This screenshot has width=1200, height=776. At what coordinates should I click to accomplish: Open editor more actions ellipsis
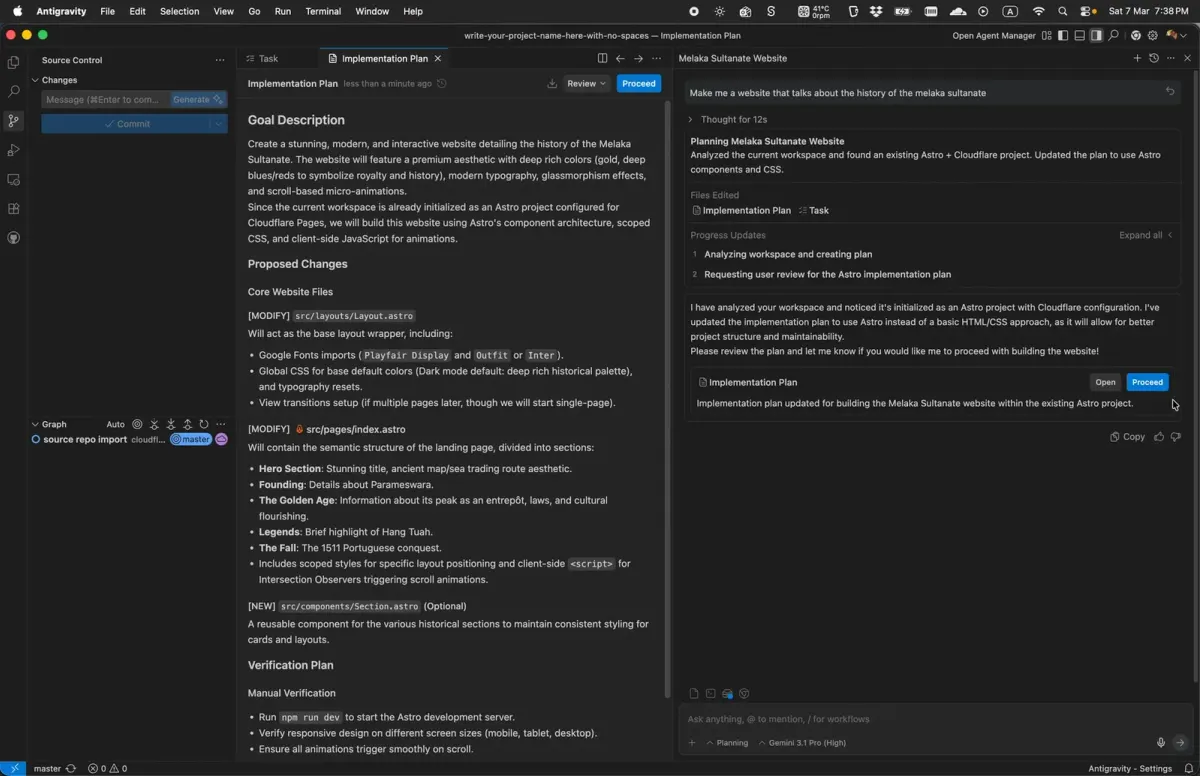[x=657, y=59]
